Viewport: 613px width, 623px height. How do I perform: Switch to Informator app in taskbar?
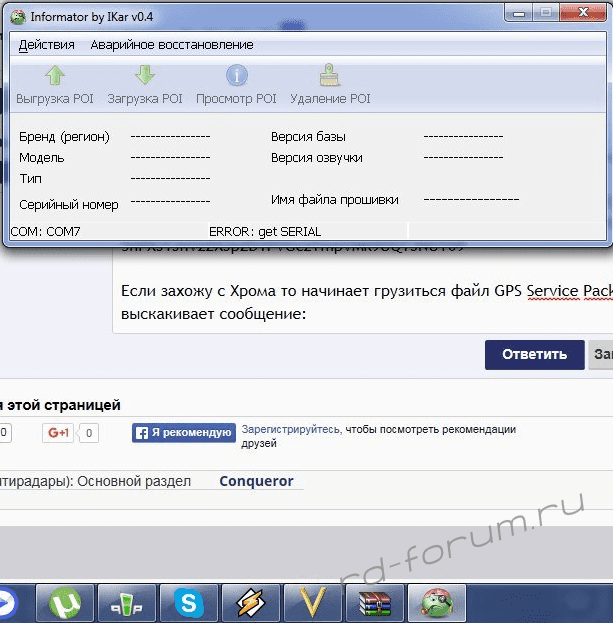[436, 603]
